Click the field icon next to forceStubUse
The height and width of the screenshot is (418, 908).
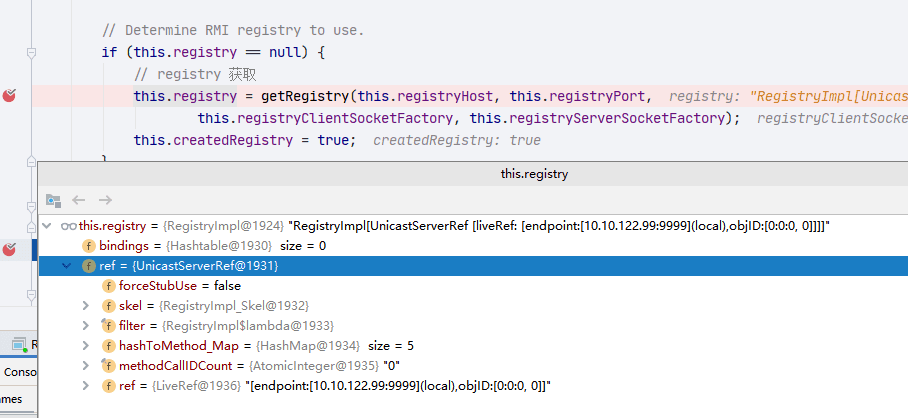(x=108, y=286)
